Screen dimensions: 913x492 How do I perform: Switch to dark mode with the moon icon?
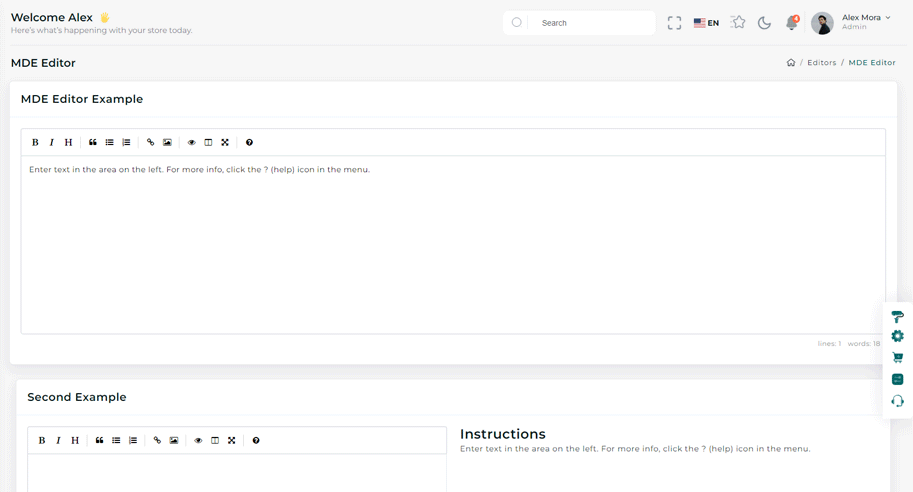[x=764, y=23]
